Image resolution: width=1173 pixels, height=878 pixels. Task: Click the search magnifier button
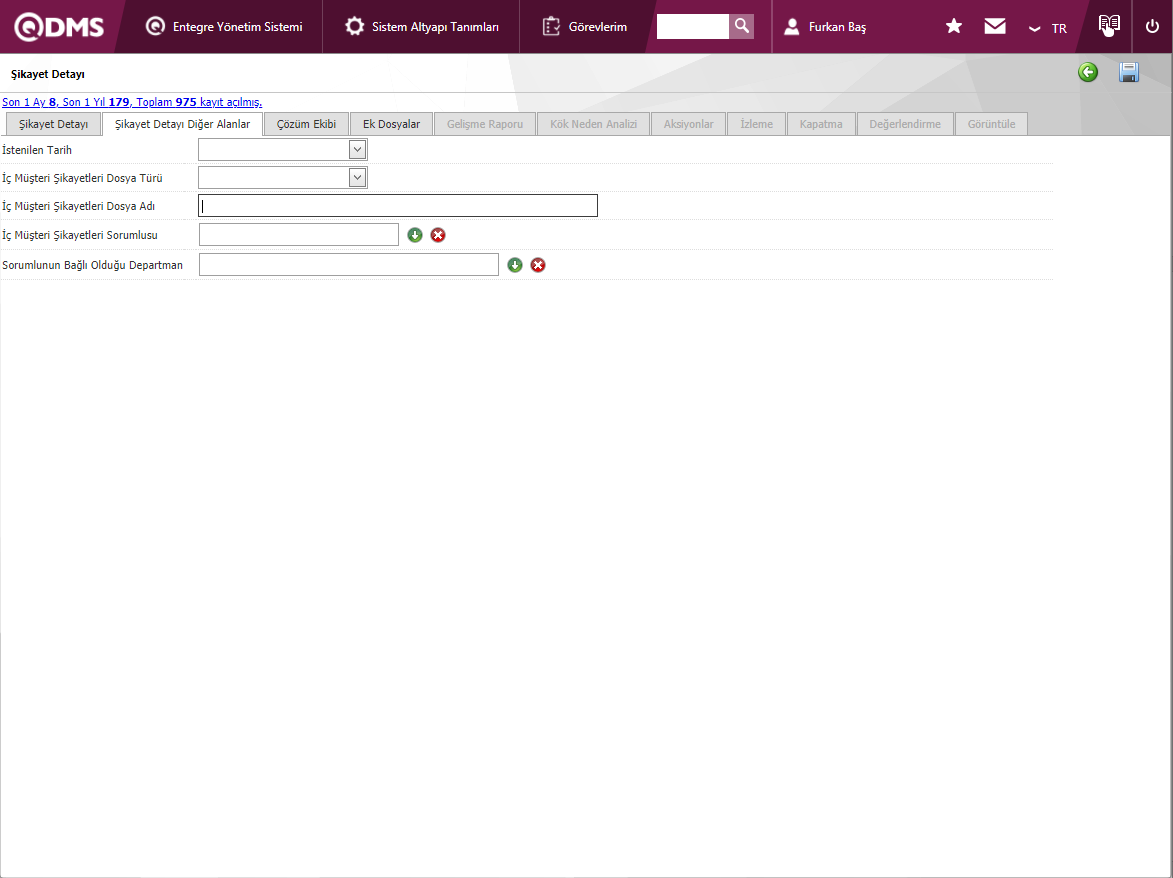[741, 26]
